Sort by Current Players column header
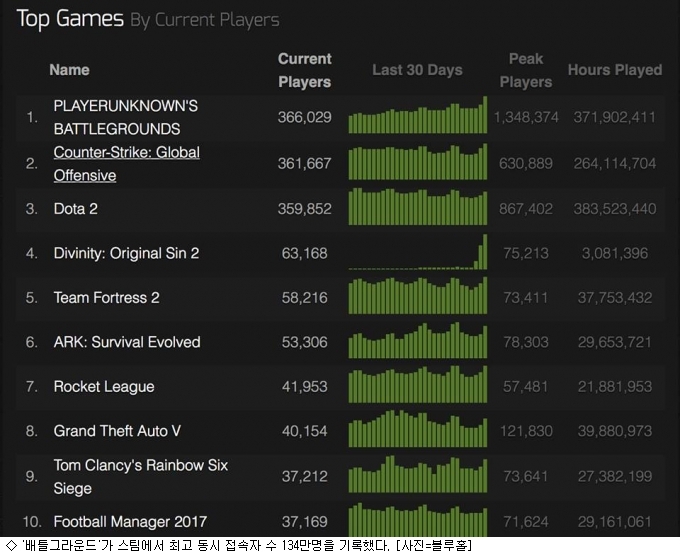680x557 pixels. [304, 70]
